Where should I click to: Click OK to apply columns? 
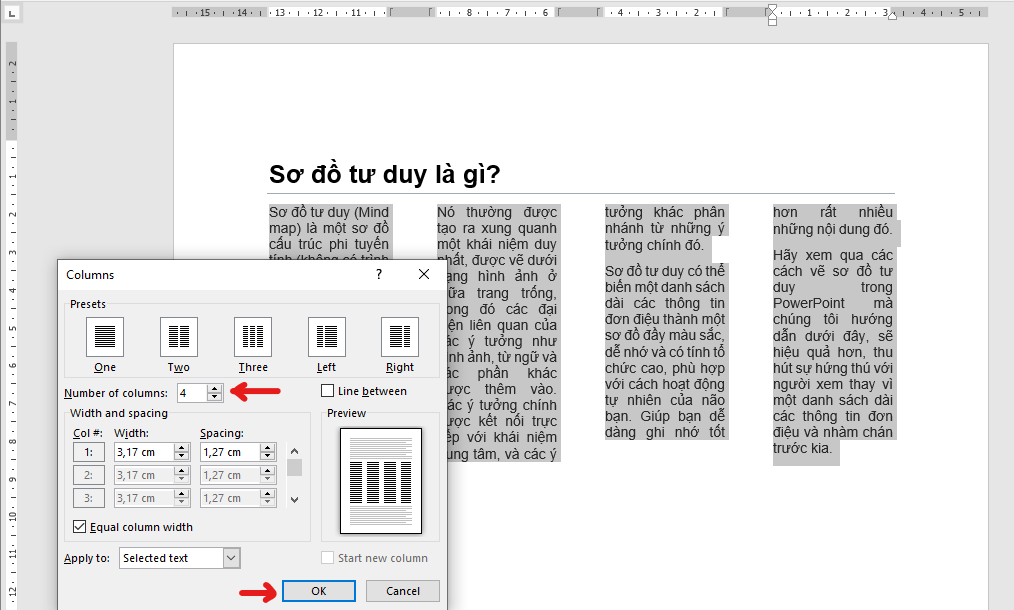(318, 591)
